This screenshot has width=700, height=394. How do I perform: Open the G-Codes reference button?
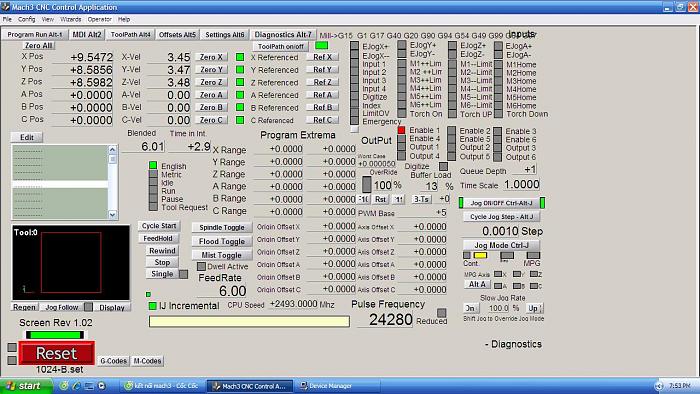click(113, 361)
